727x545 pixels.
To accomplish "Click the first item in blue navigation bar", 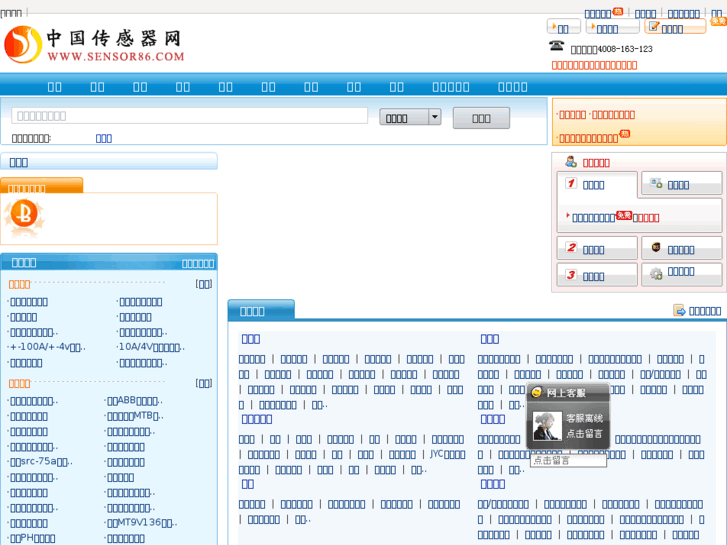I will pos(54,87).
